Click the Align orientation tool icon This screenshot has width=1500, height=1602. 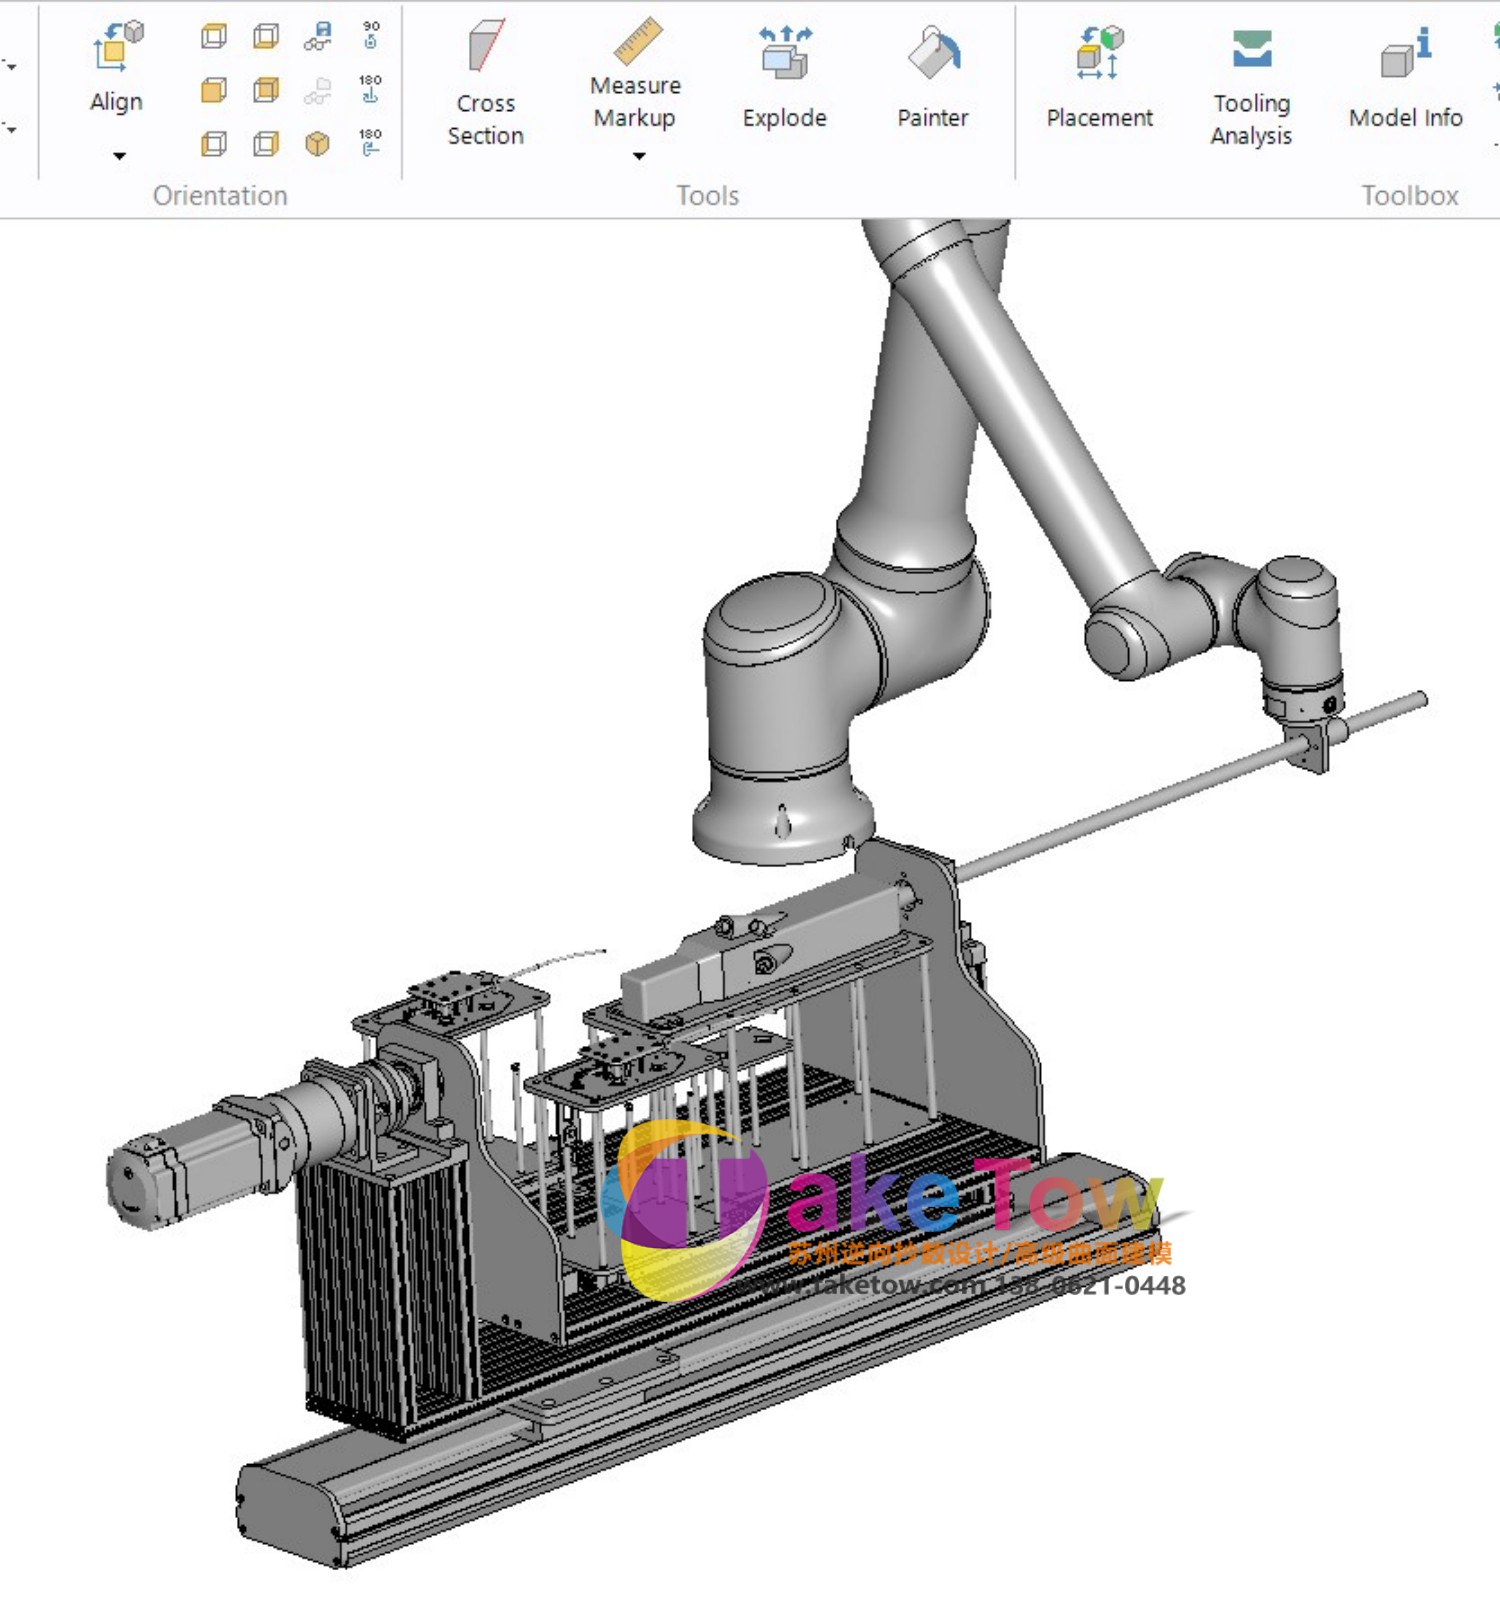click(x=117, y=47)
